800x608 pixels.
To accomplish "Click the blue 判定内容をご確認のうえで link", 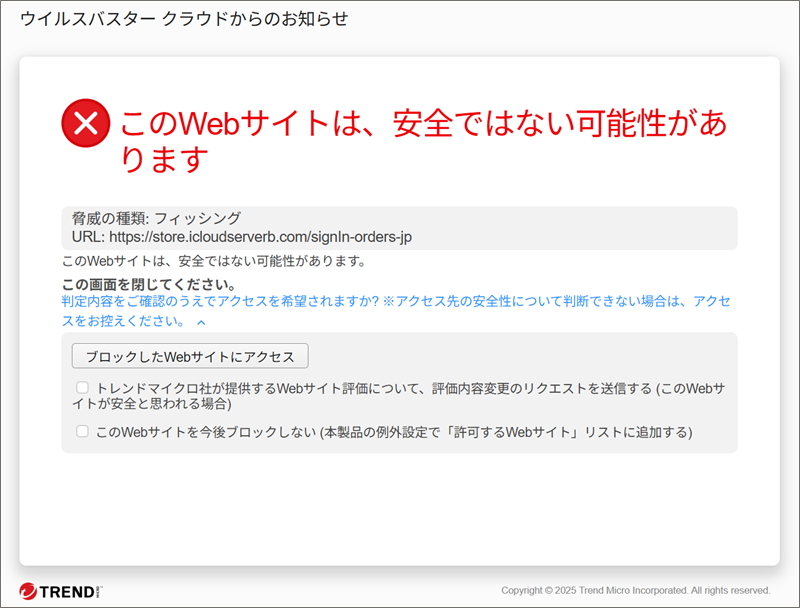I will [396, 311].
